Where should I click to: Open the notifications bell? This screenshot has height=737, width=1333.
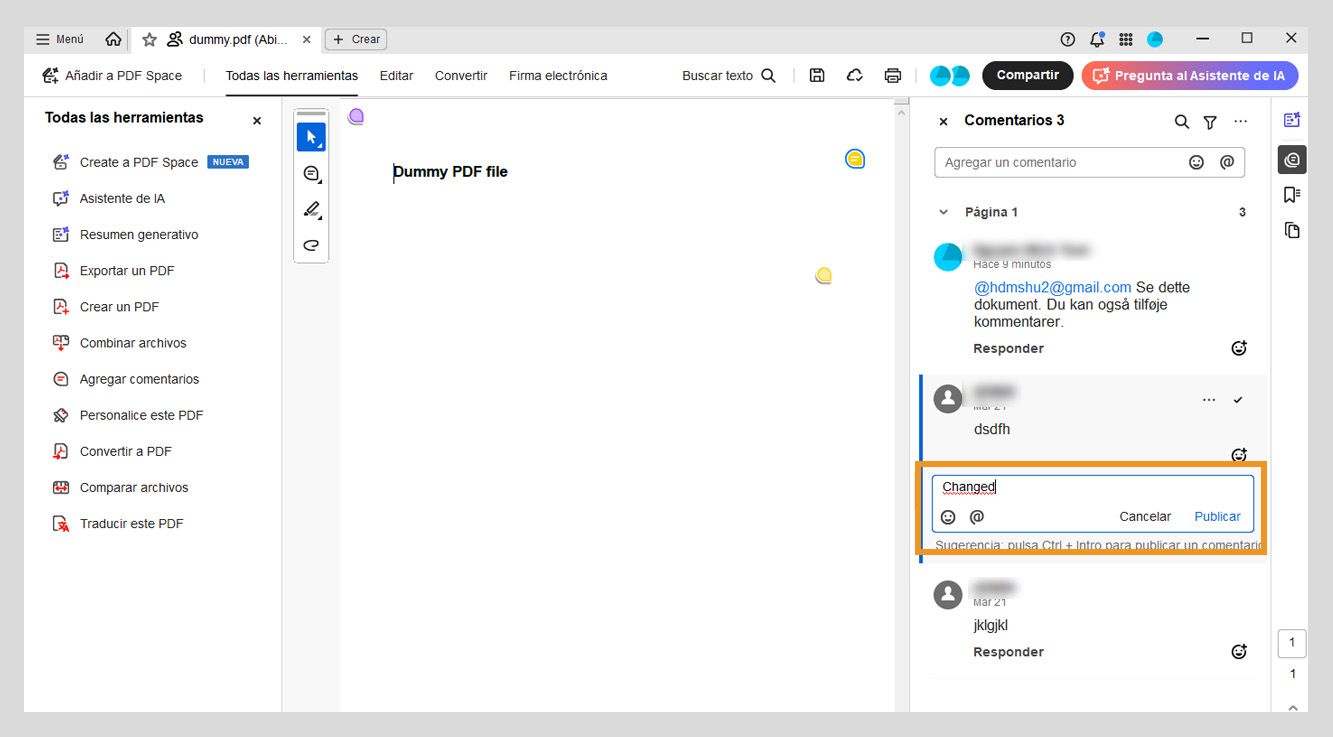point(1098,39)
